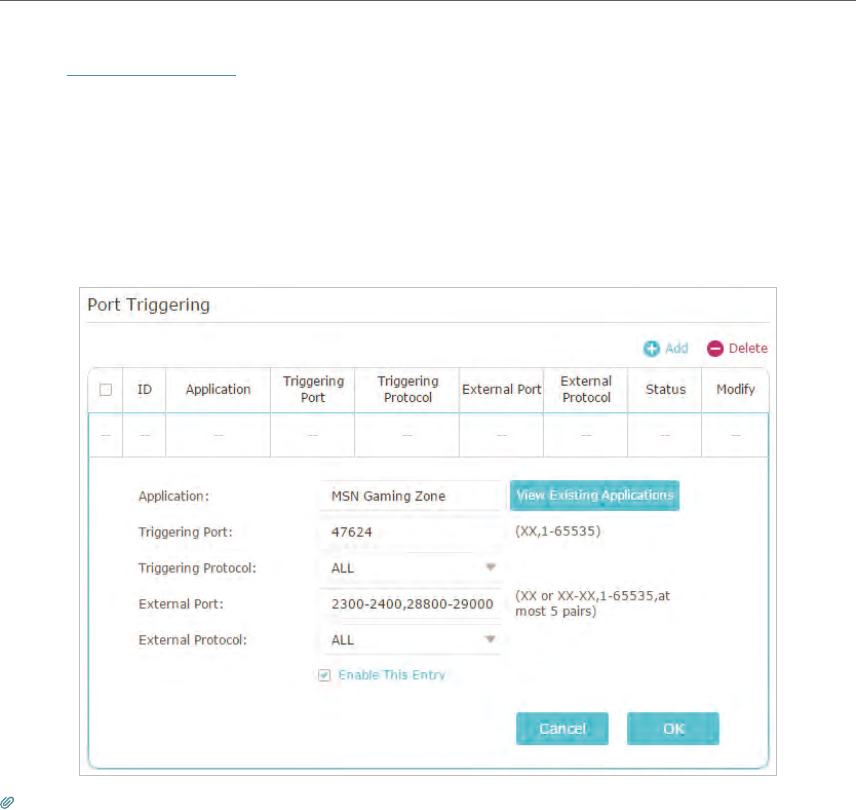This screenshot has width=856, height=810.
Task: Open the Triggering Protocol dropdown
Action: [410, 568]
